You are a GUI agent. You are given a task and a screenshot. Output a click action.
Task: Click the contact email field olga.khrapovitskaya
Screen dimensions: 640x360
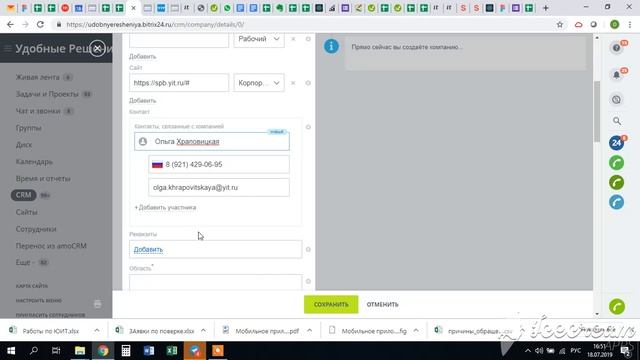coord(219,187)
